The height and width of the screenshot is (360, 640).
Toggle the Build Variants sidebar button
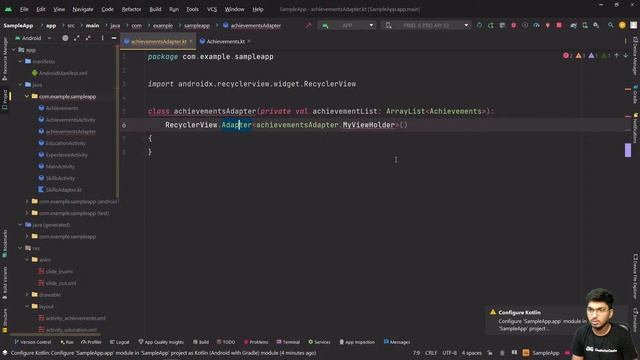pos(5,283)
